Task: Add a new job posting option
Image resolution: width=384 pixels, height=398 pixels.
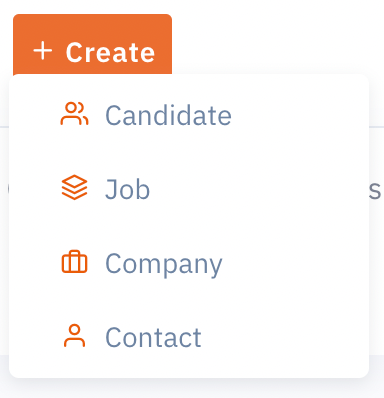Action: [x=189, y=189]
